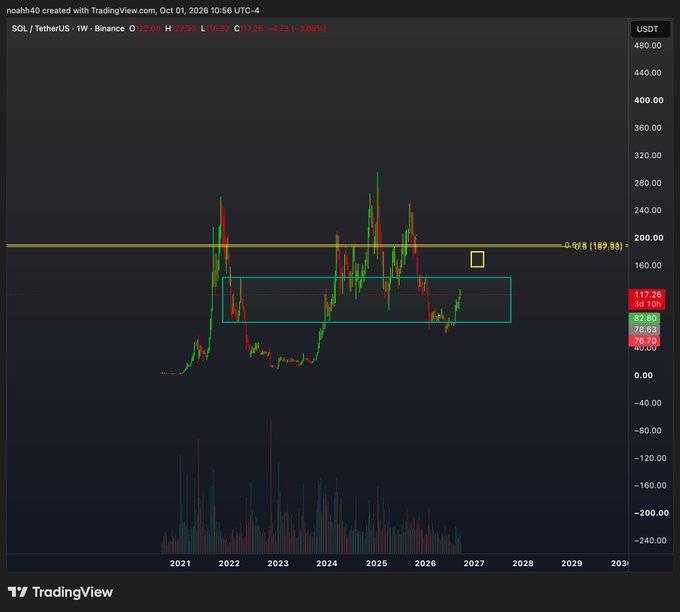The height and width of the screenshot is (612, 680).
Task: Select the SOL / TetherUS symbol title
Action: pyautogui.click(x=40, y=29)
